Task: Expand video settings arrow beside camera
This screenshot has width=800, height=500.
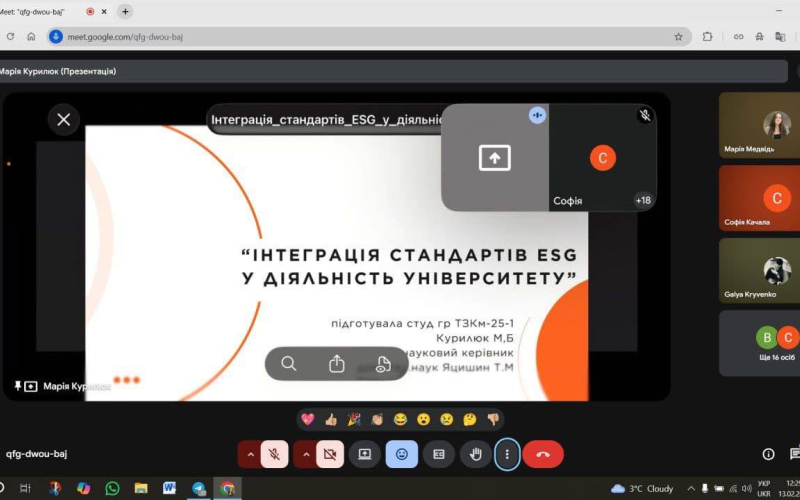Action: [305, 454]
